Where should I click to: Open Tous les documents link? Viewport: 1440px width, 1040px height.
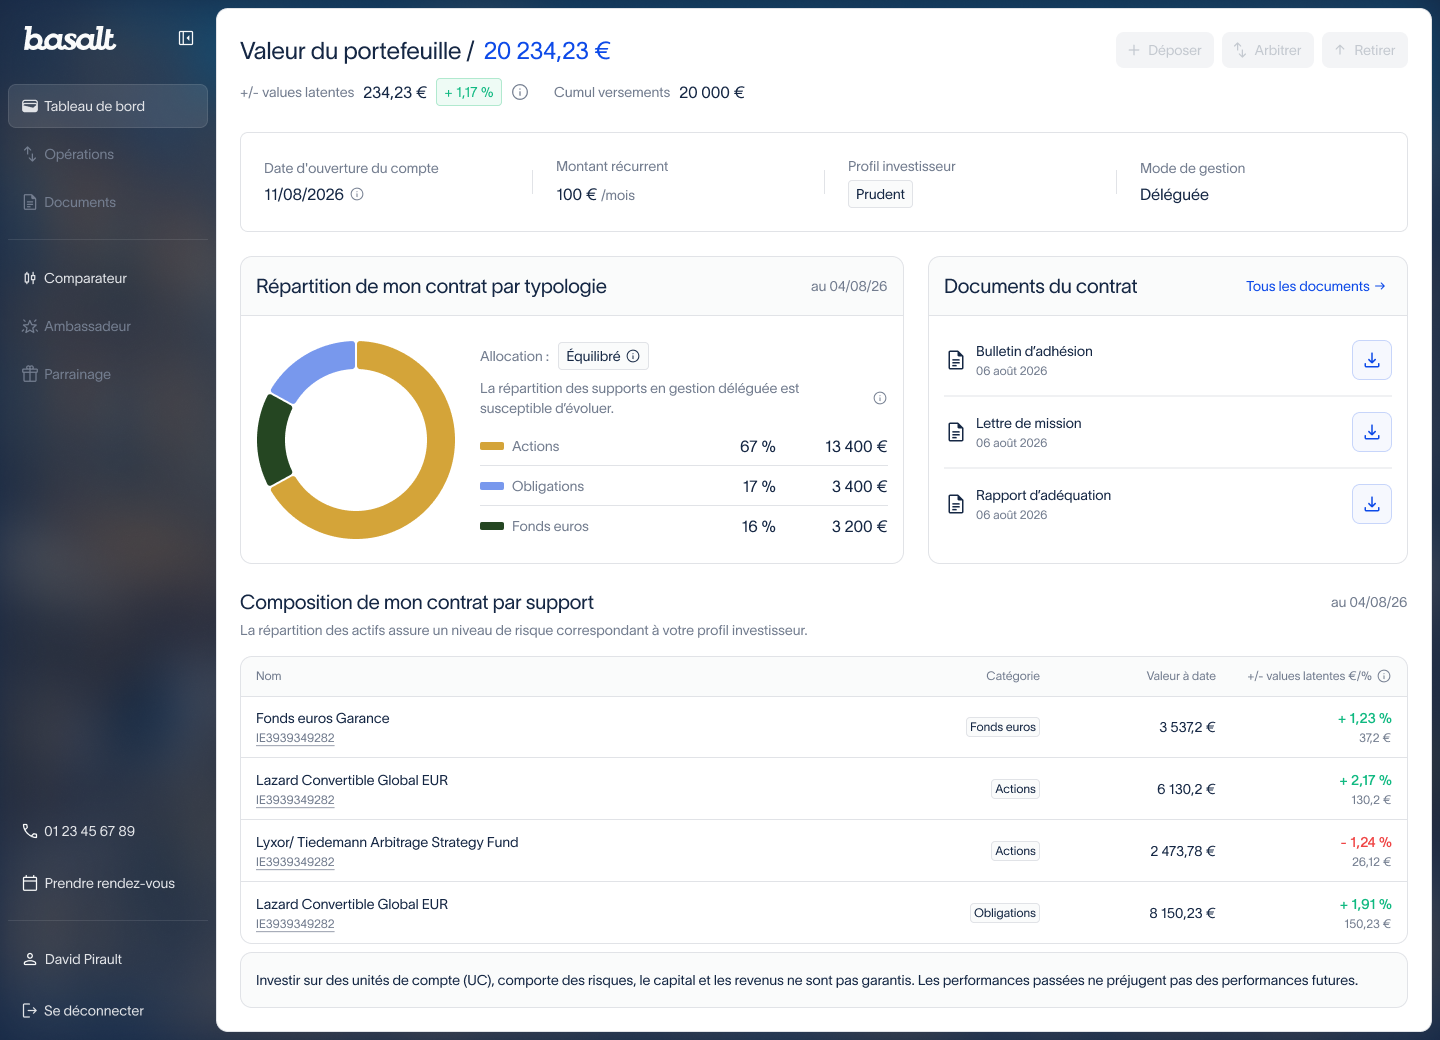1316,286
